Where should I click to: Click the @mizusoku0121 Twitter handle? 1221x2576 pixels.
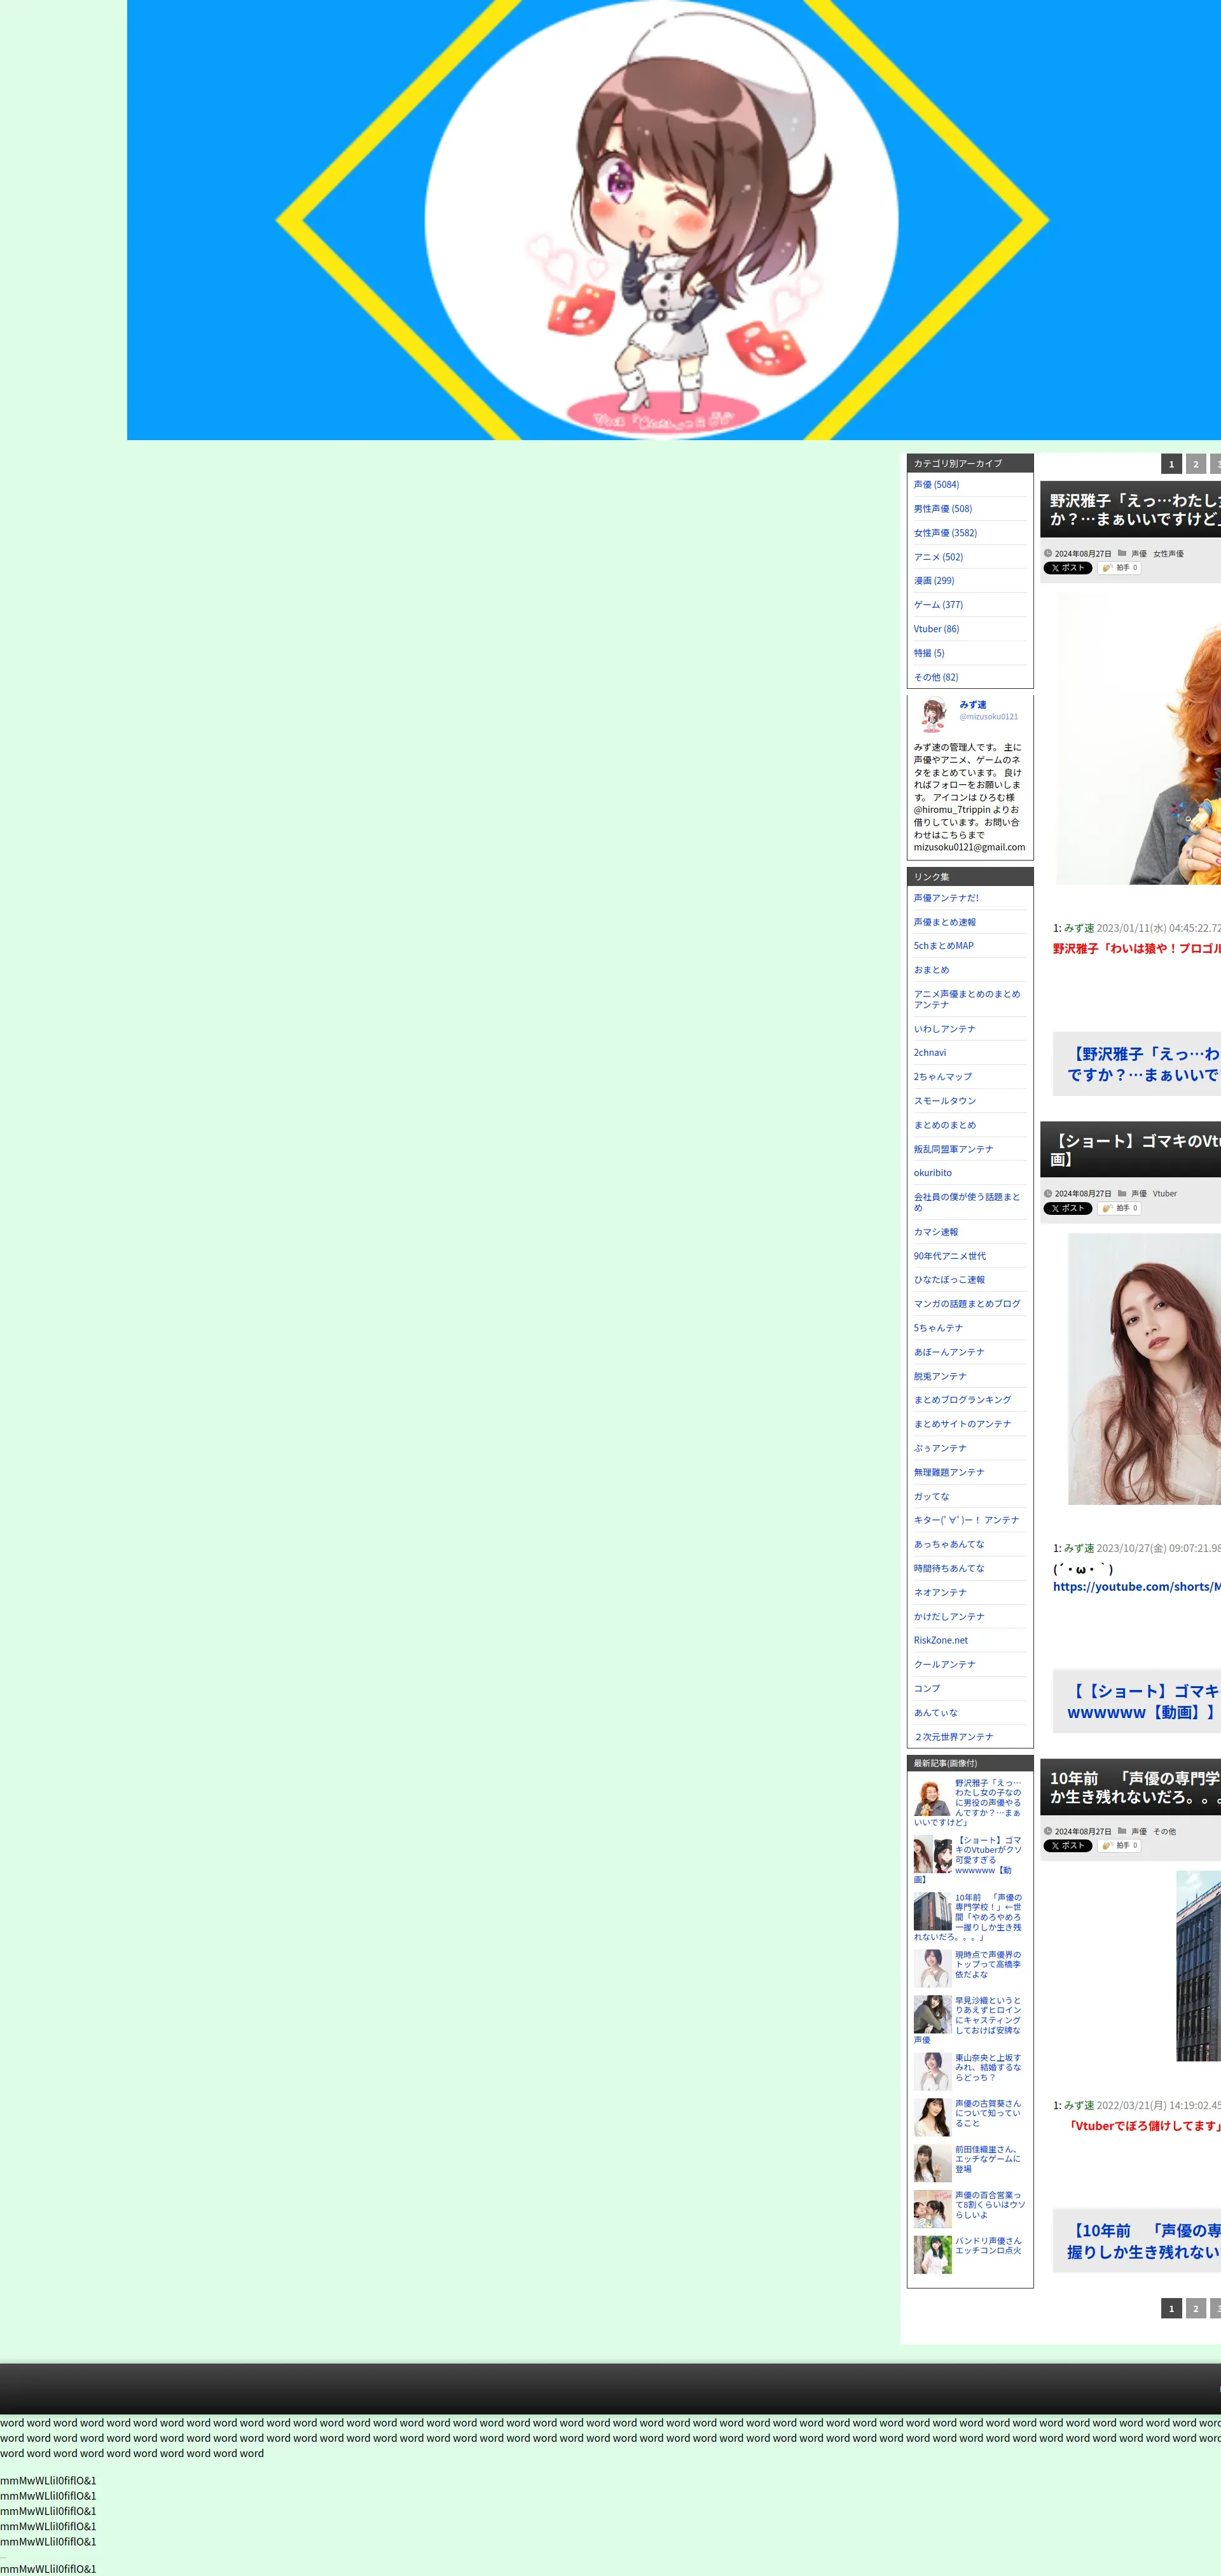tap(988, 717)
